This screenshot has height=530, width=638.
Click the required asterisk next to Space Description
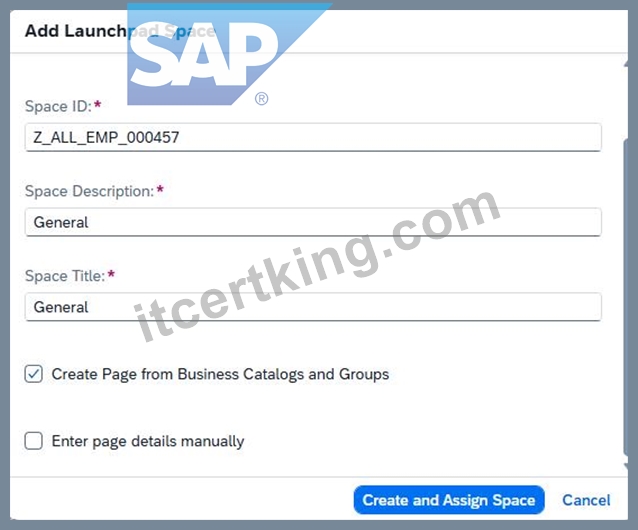tap(160, 190)
